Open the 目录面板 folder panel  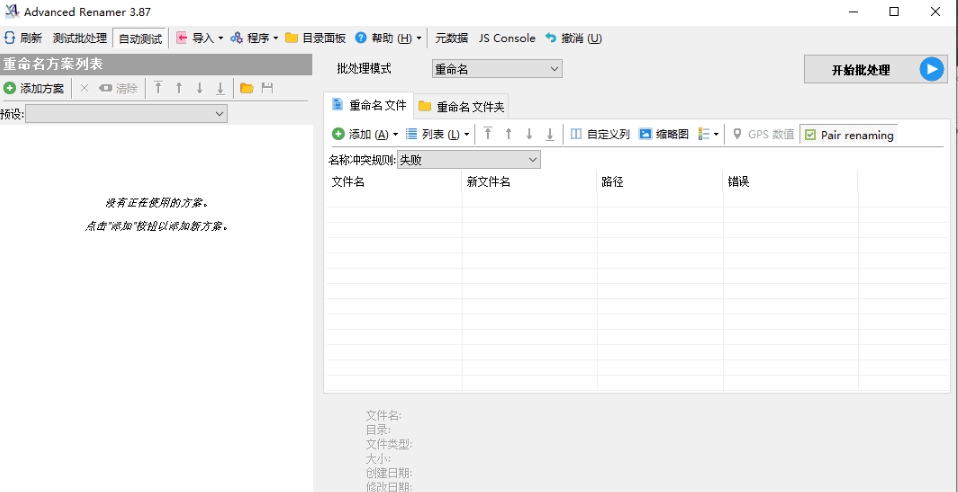point(315,38)
